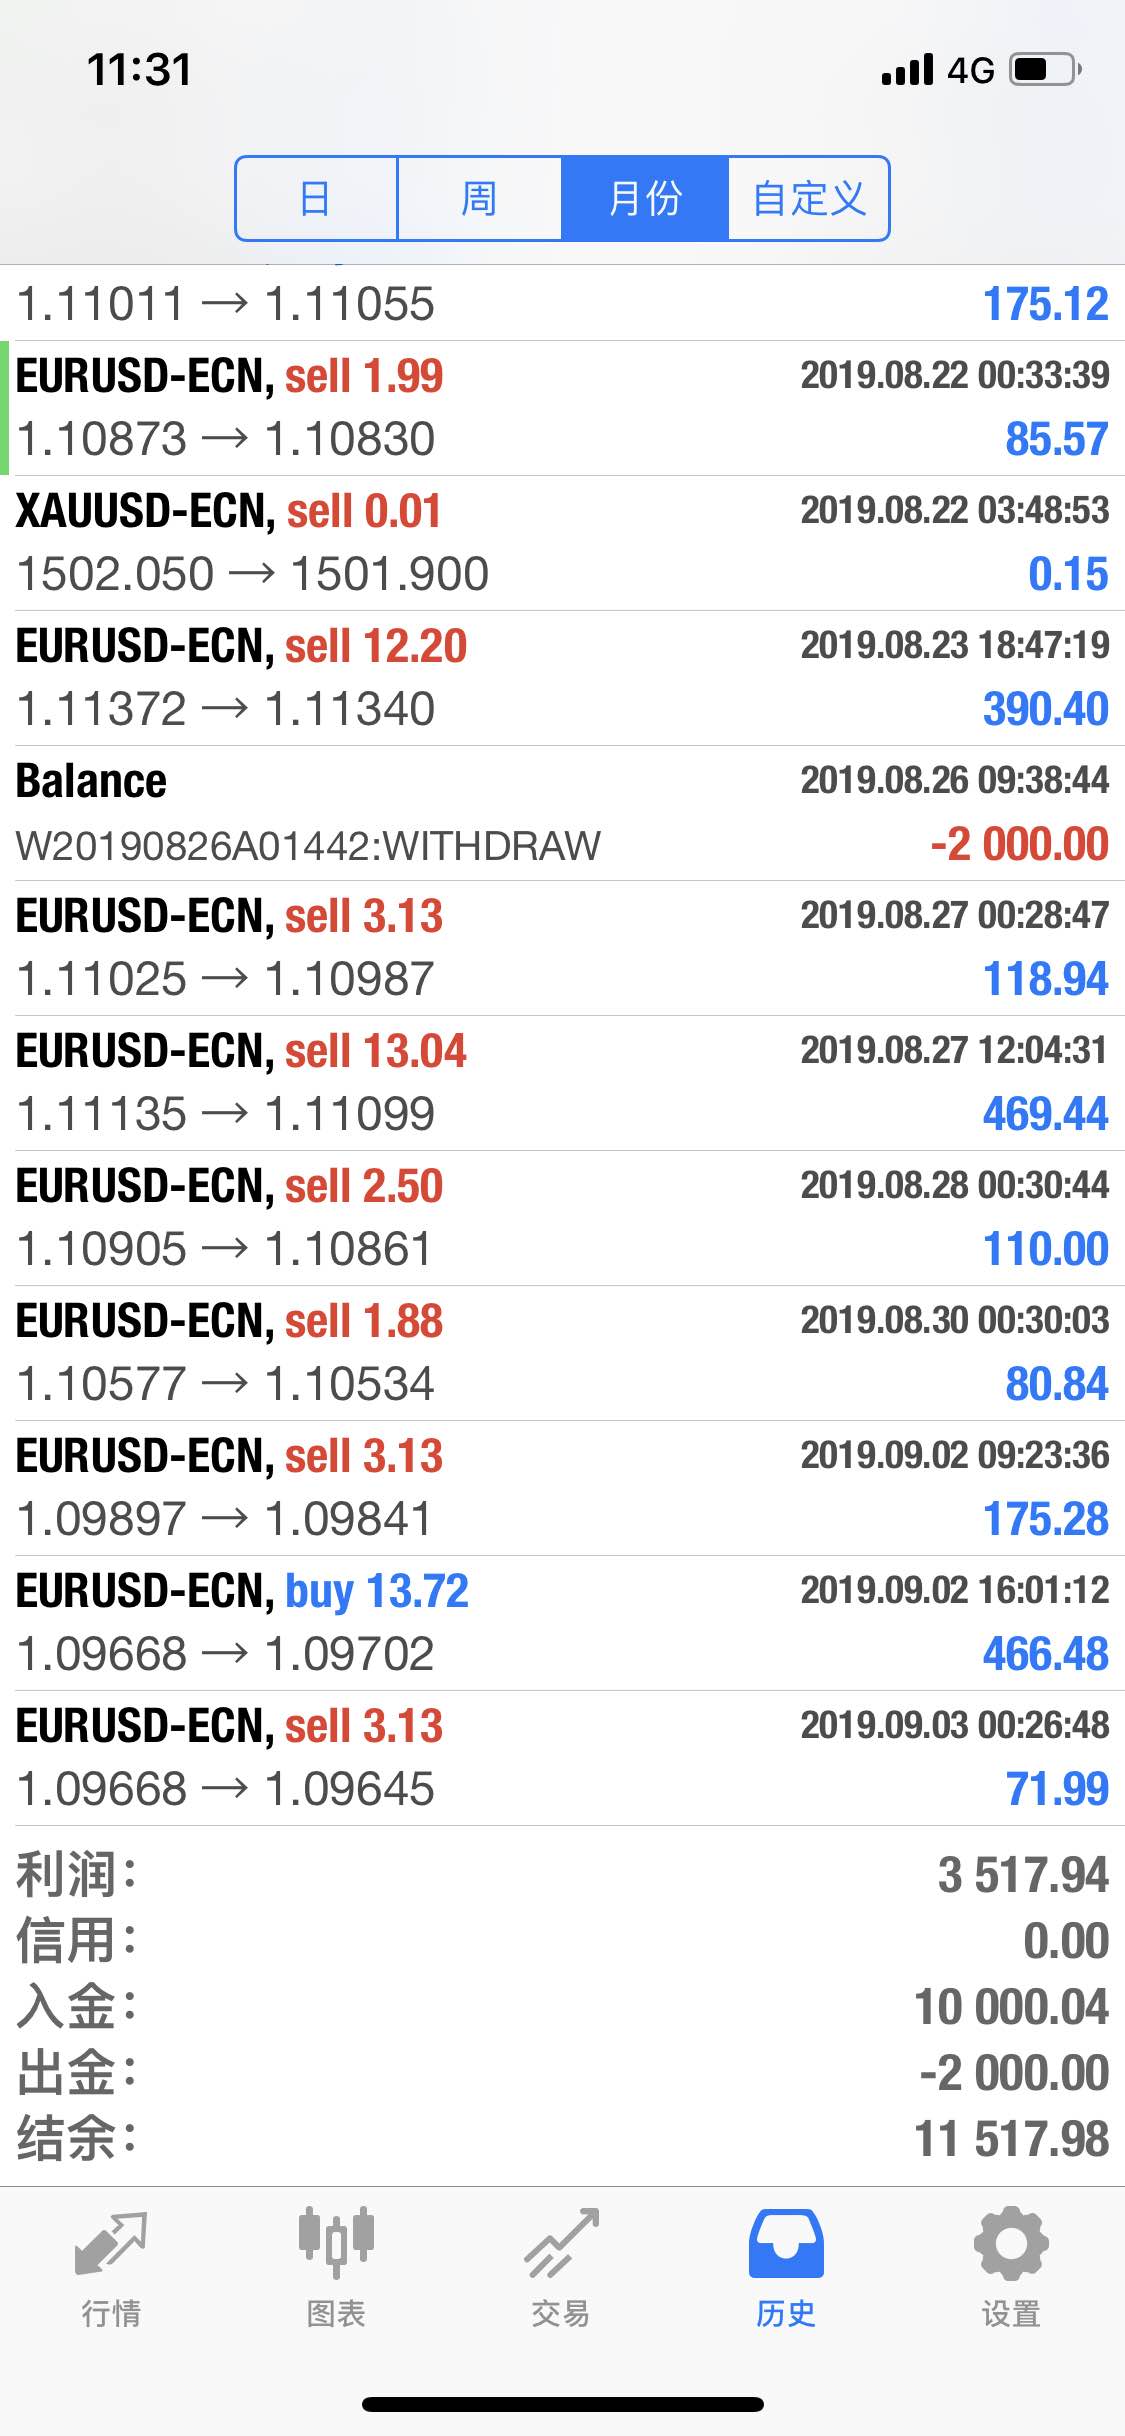This screenshot has width=1125, height=2436.
Task: Tap the 466.48 profit value
Action: point(1045,1654)
